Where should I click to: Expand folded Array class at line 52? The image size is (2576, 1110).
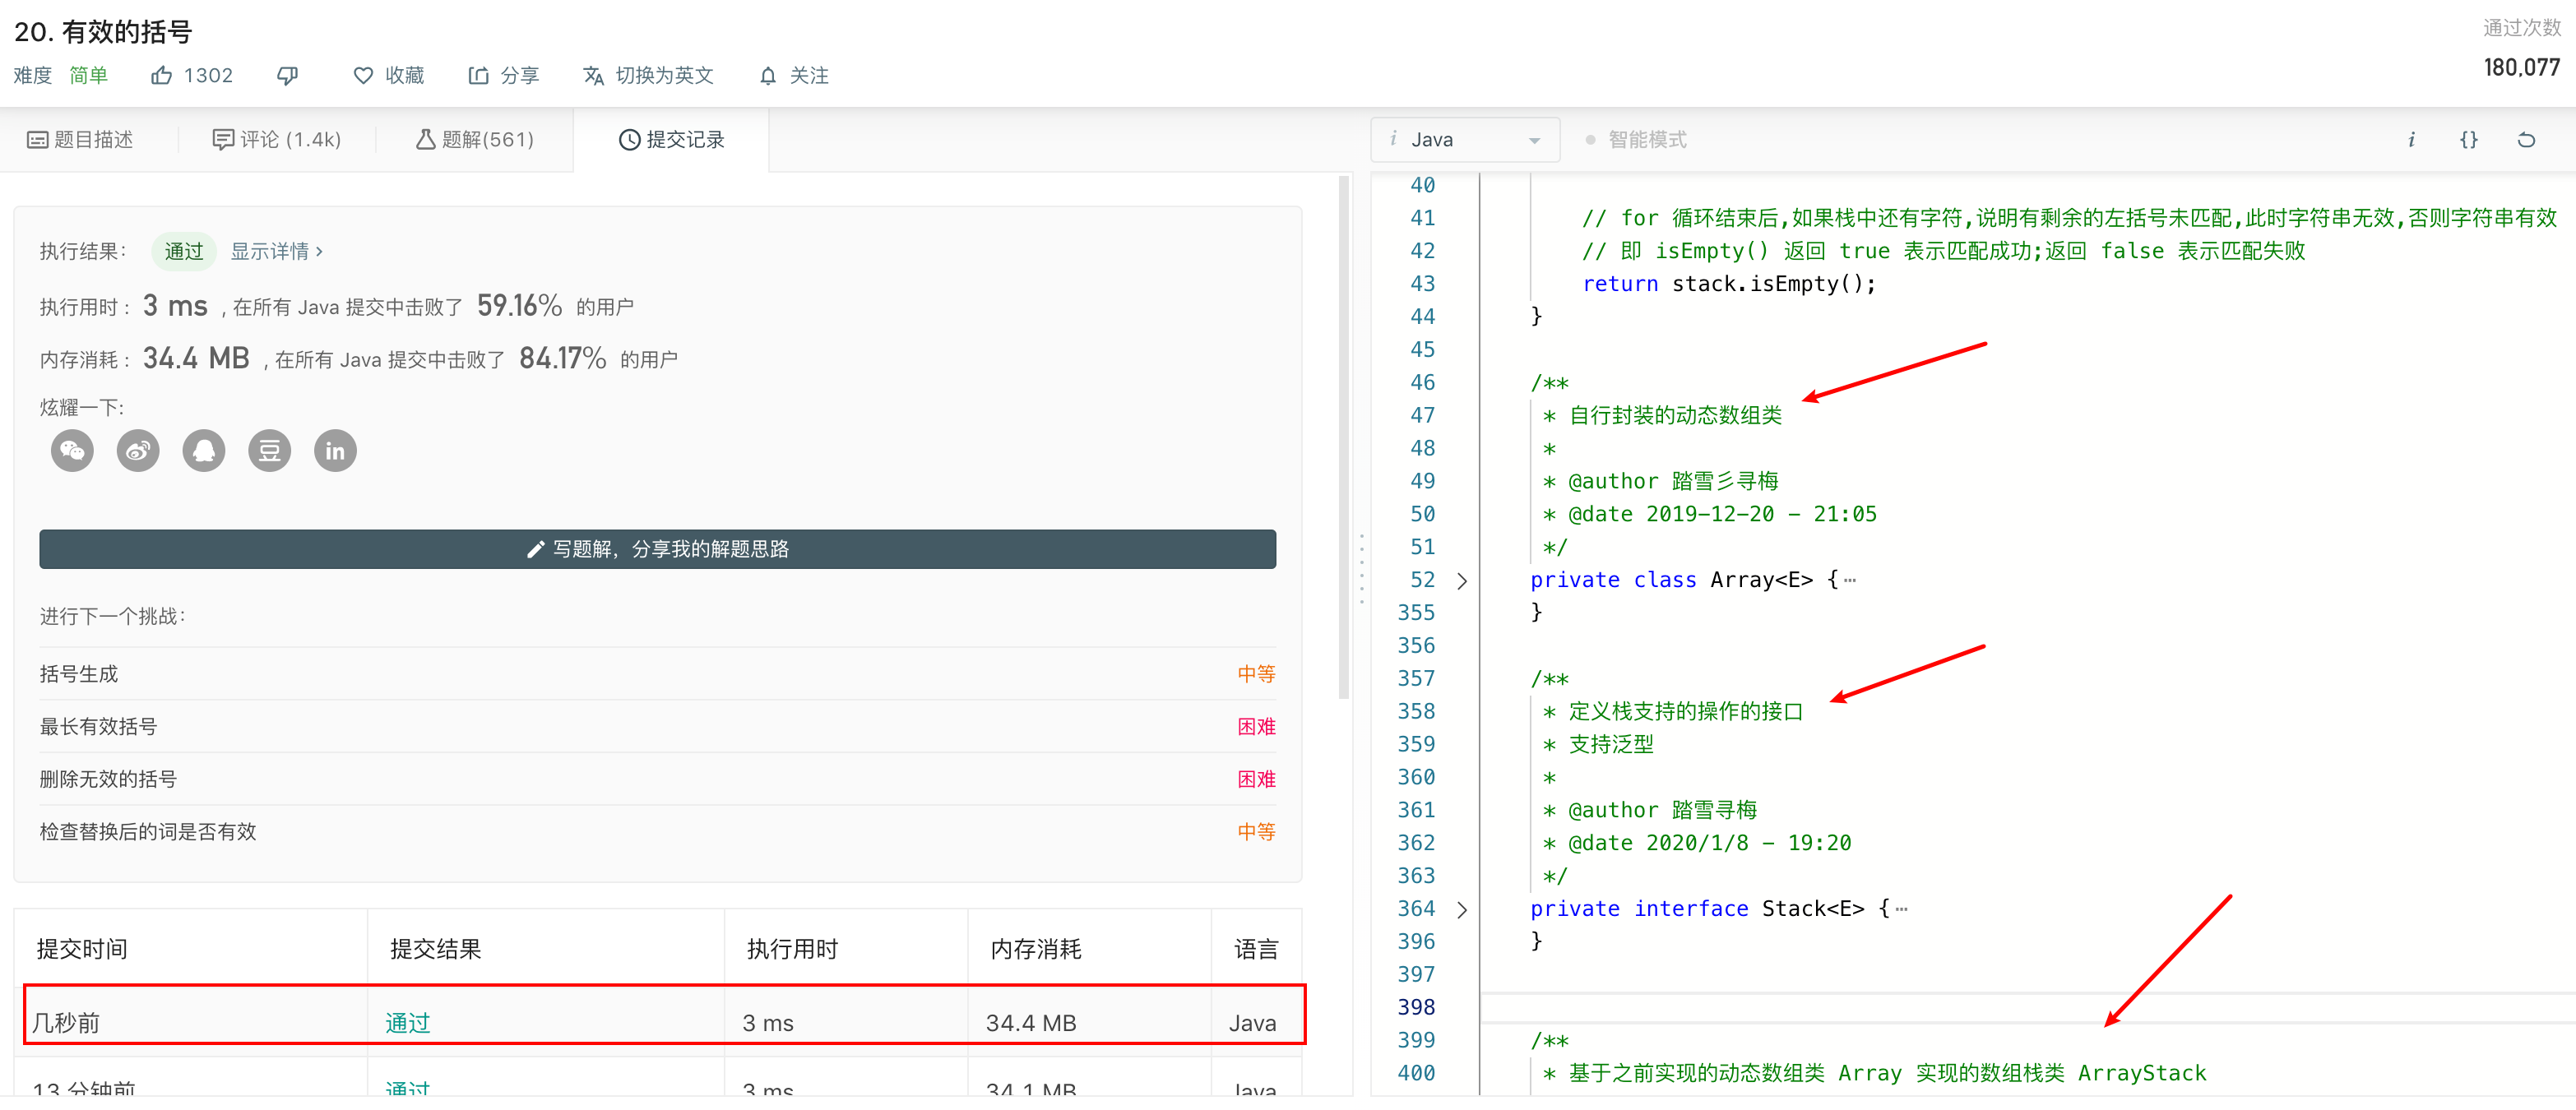pyautogui.click(x=1462, y=581)
